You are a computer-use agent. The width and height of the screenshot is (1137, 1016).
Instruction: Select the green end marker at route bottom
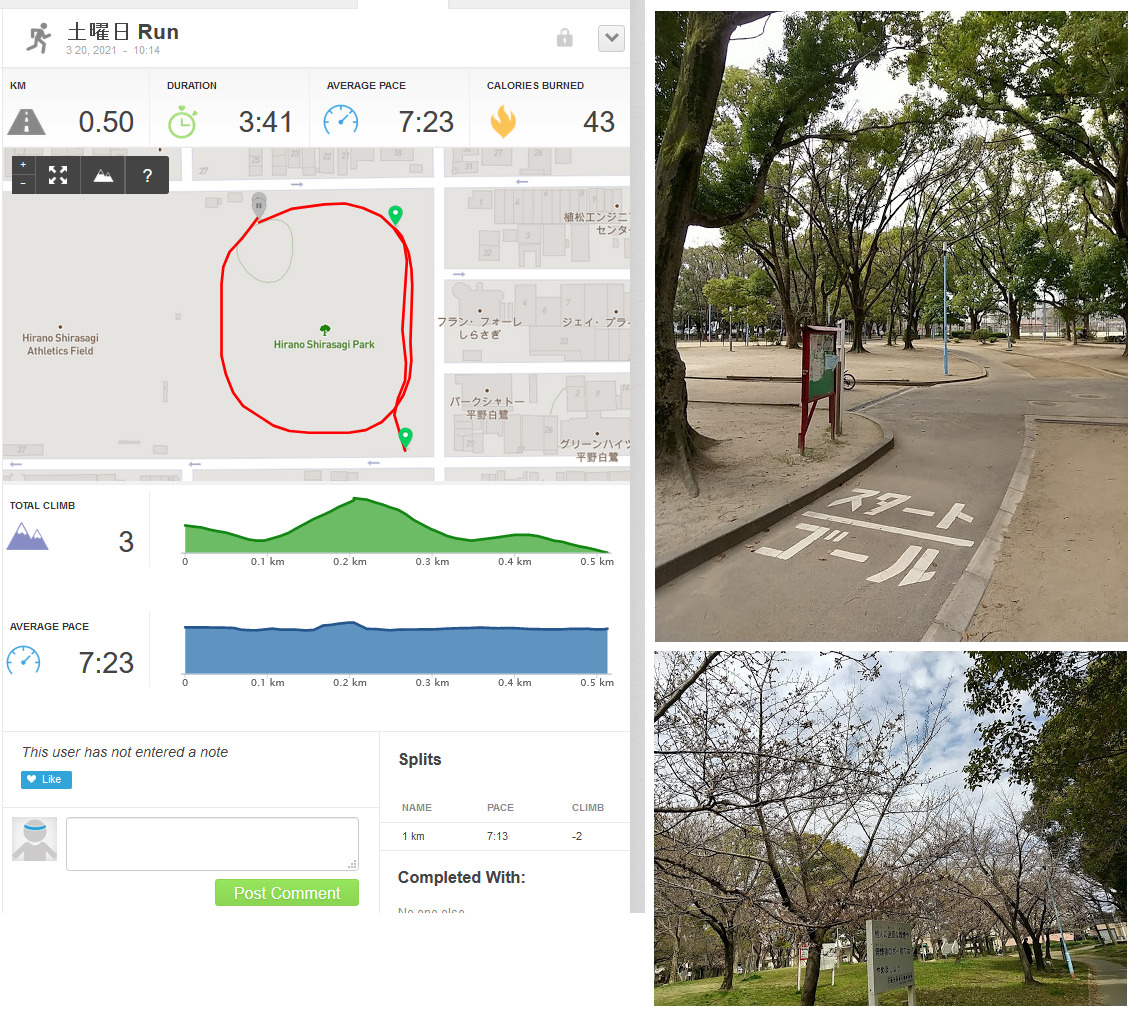click(406, 437)
